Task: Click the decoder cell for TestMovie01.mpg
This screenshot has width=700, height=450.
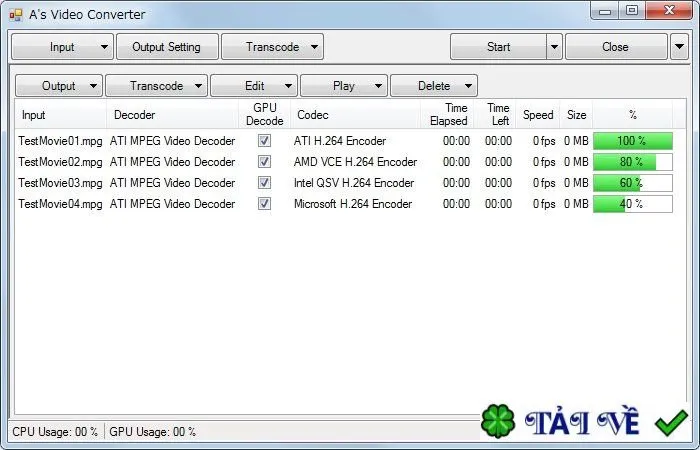Action: coord(172,141)
